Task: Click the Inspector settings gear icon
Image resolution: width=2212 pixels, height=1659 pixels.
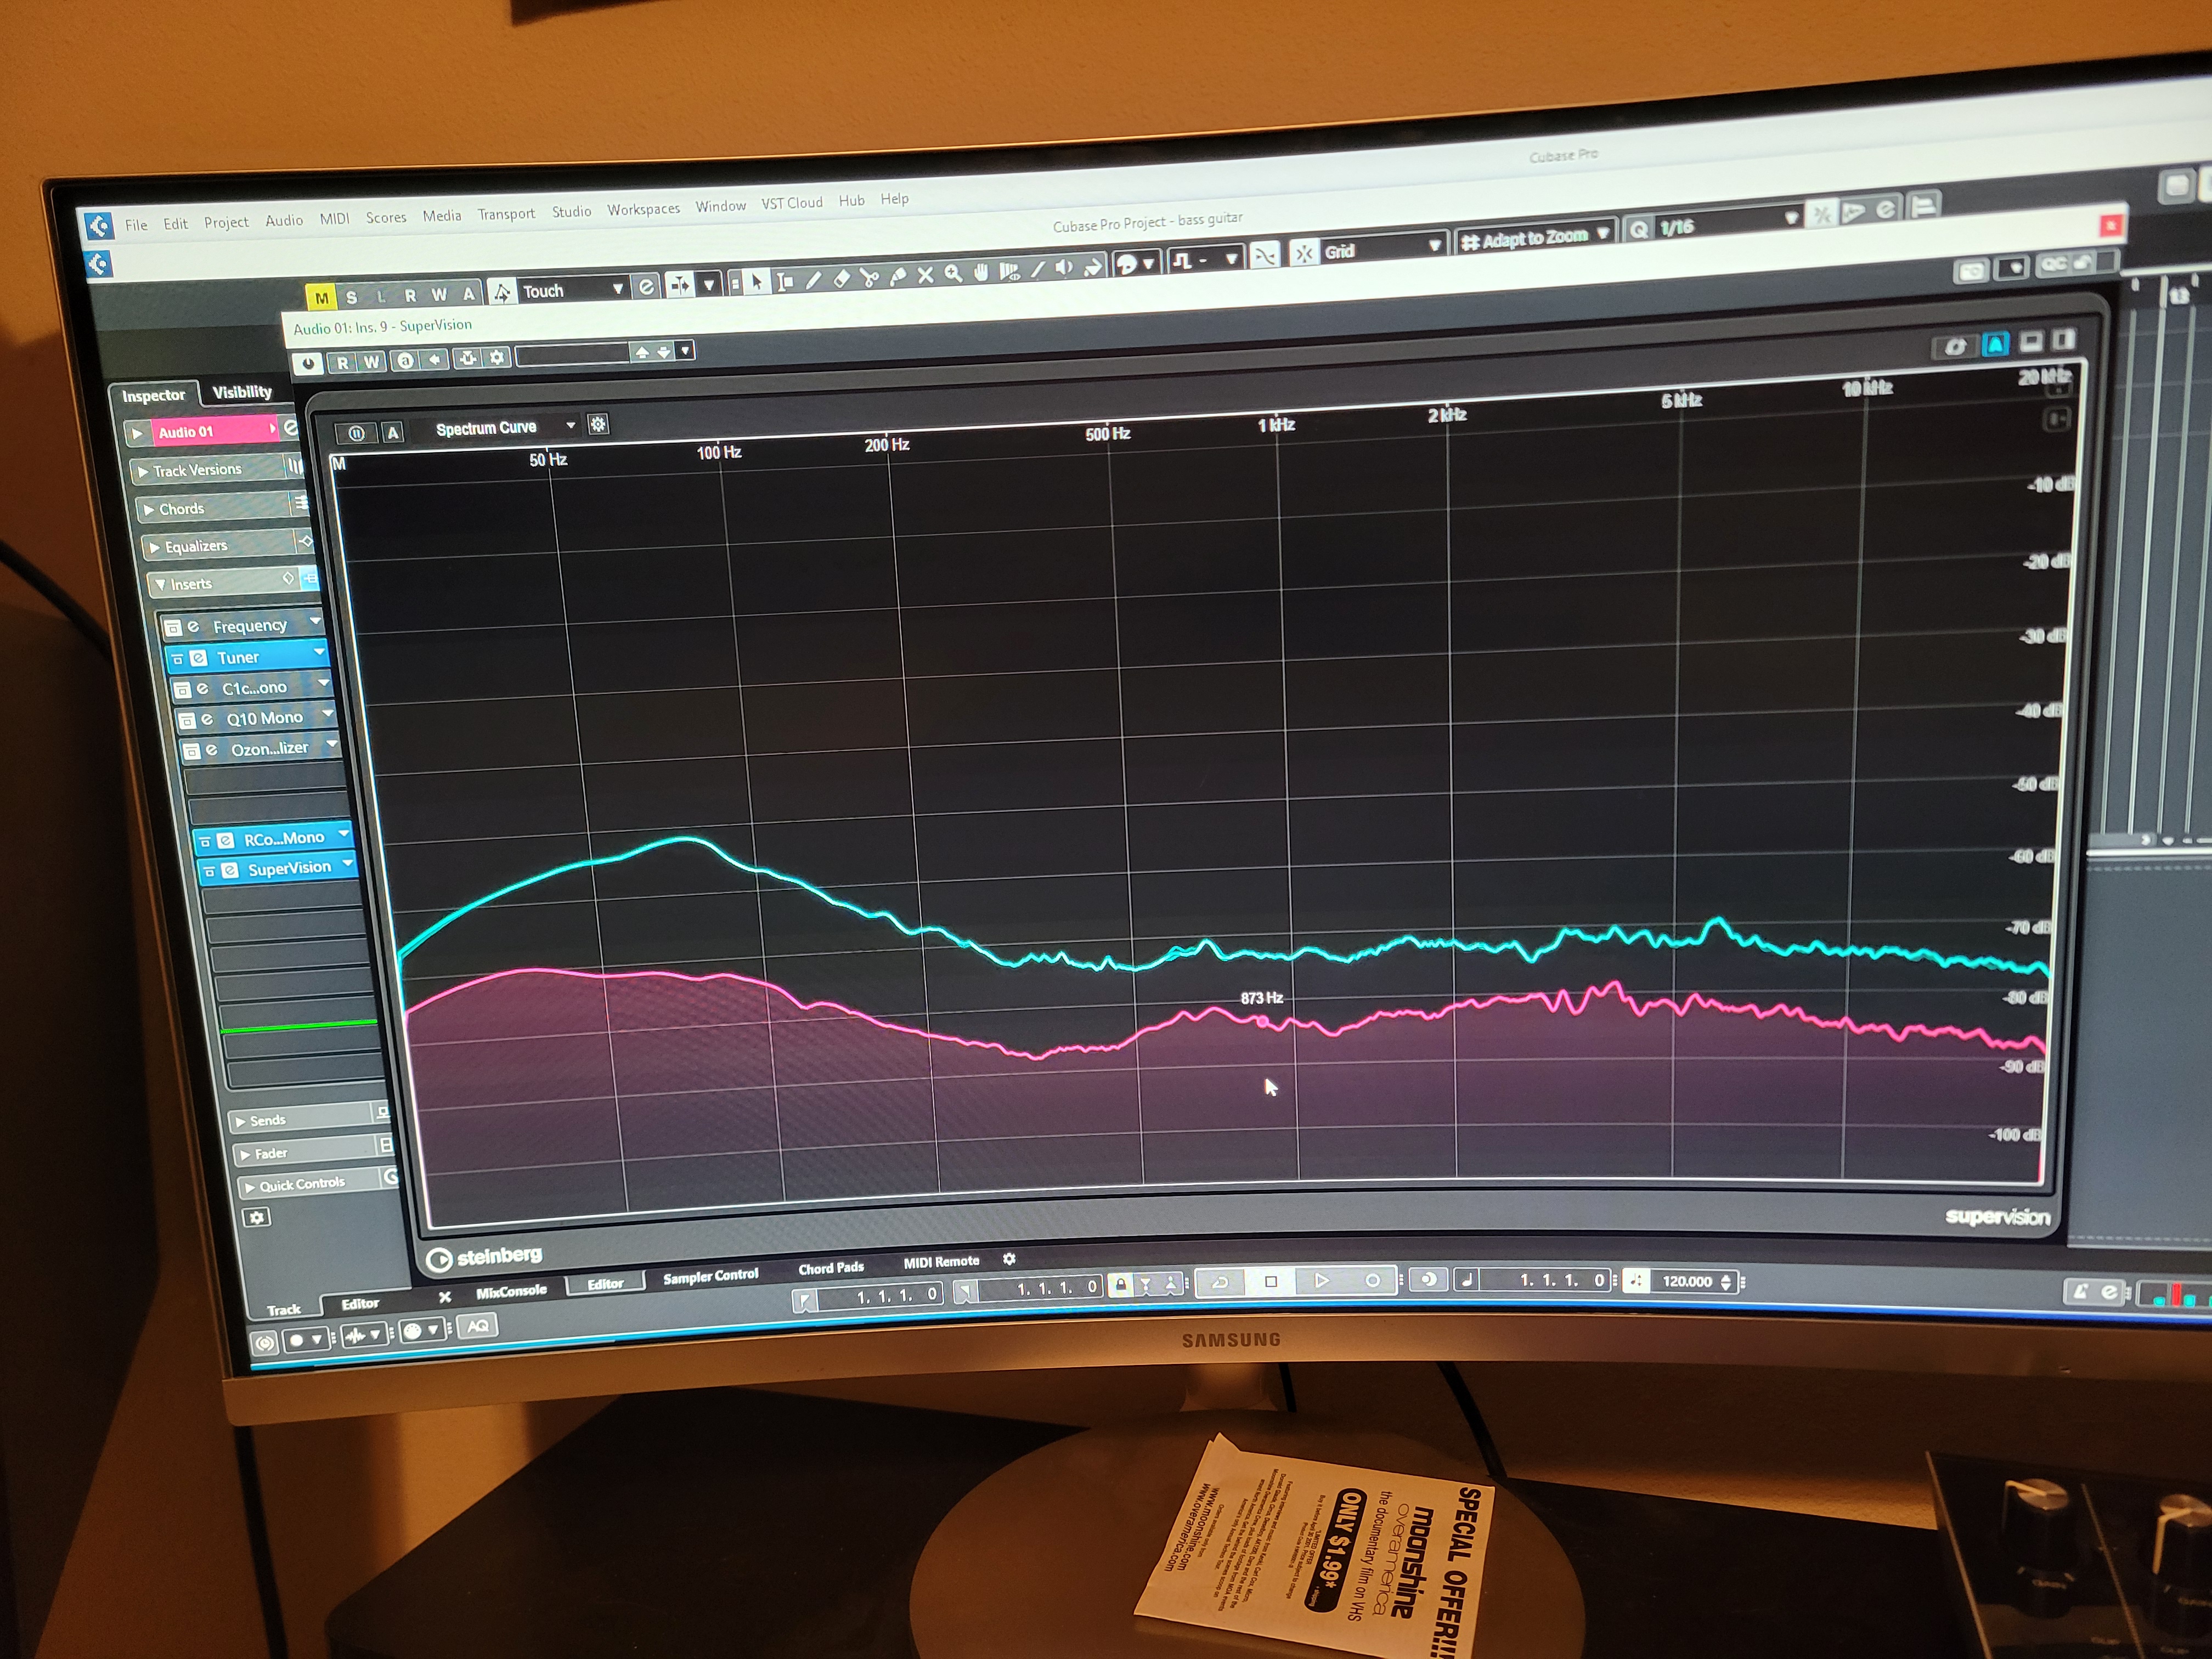Action: (x=257, y=1217)
